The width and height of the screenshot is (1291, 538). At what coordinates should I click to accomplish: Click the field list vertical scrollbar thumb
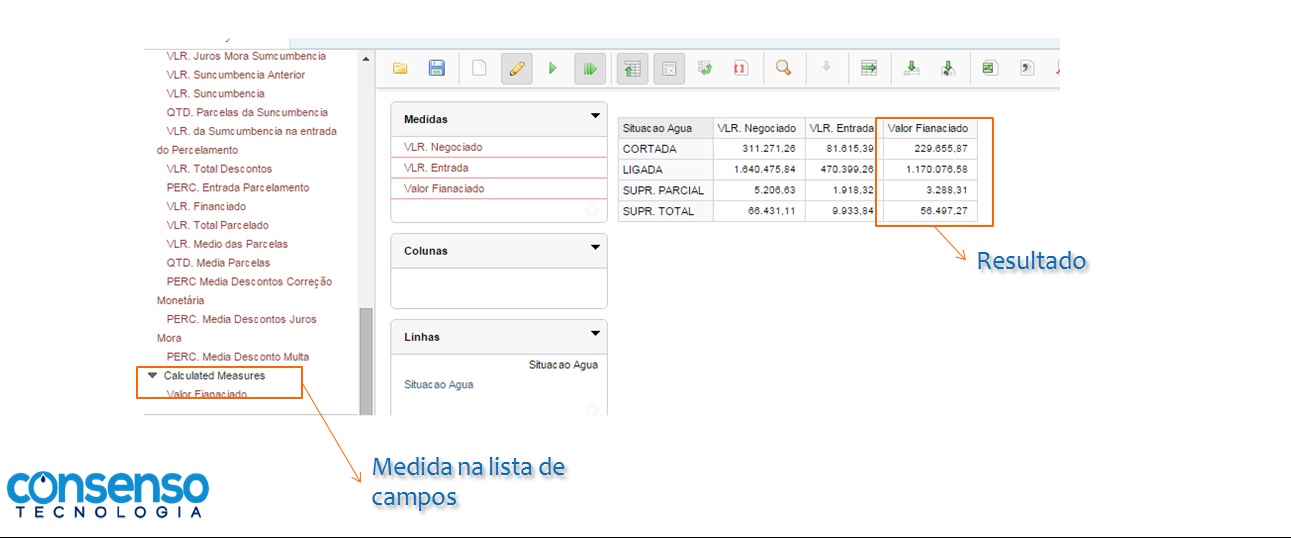[x=366, y=360]
